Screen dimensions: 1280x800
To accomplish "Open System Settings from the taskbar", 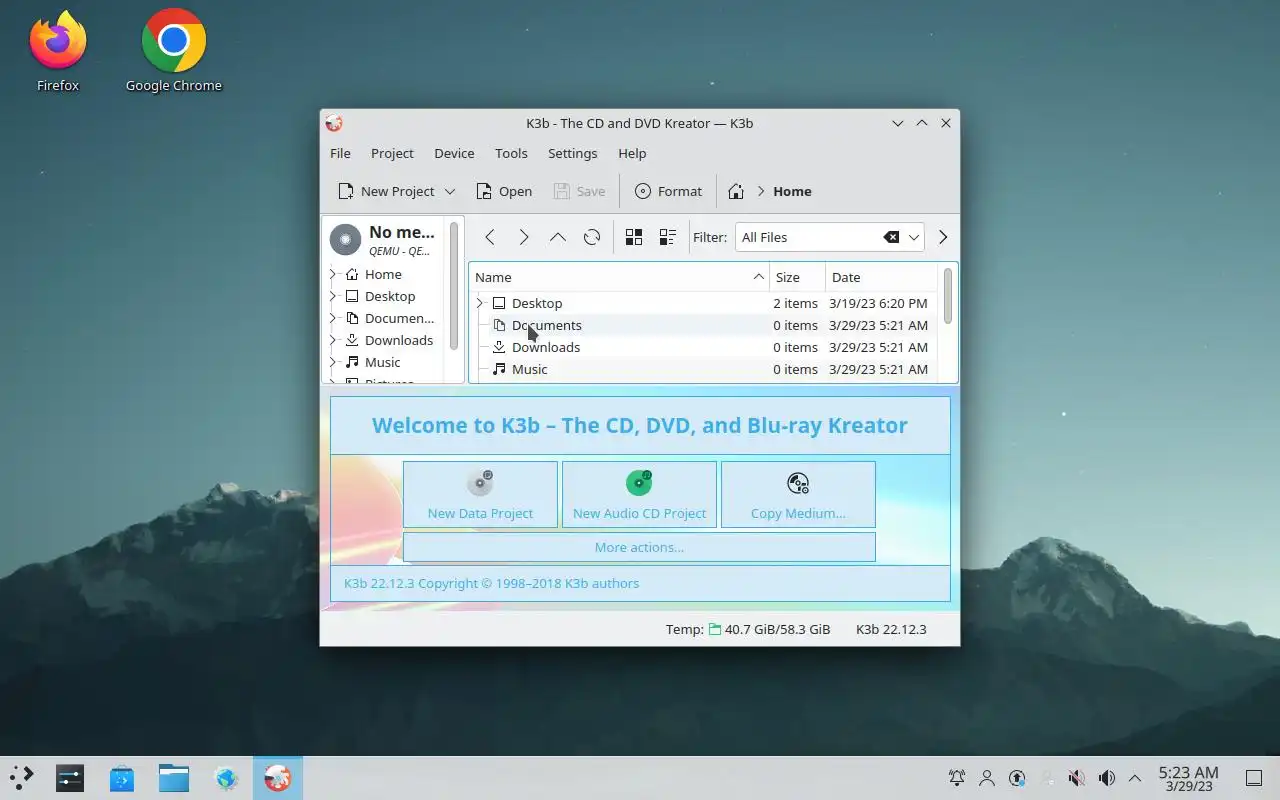I will 70,778.
